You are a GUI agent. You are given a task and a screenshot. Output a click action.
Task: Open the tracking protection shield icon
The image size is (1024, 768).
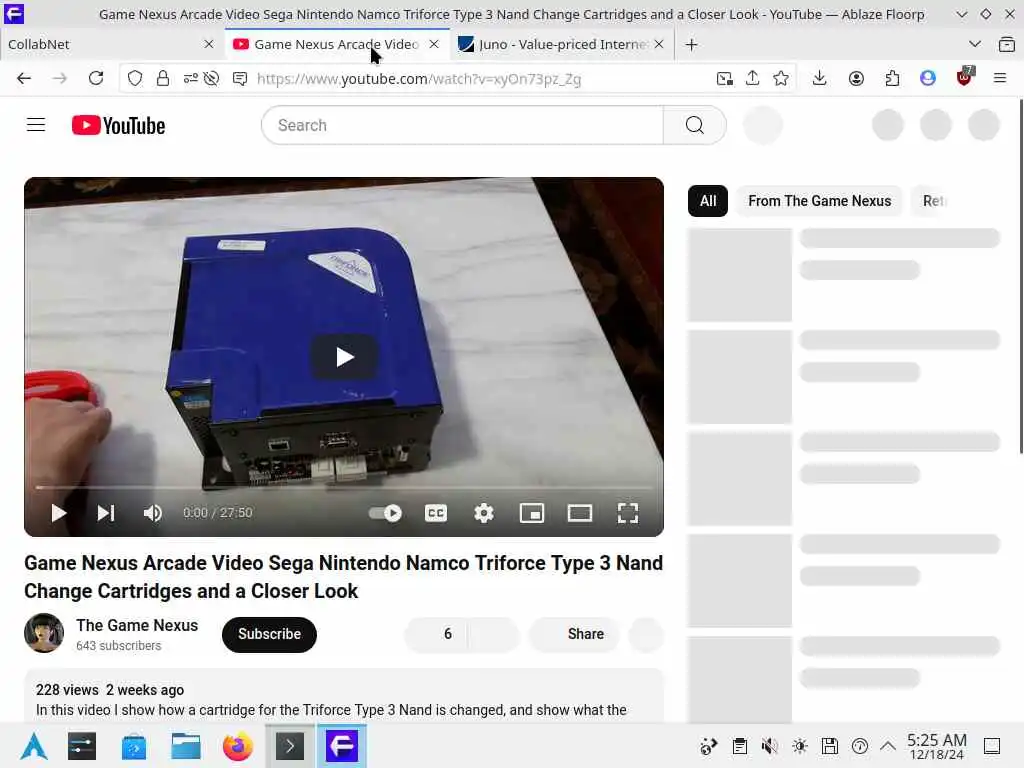135,78
